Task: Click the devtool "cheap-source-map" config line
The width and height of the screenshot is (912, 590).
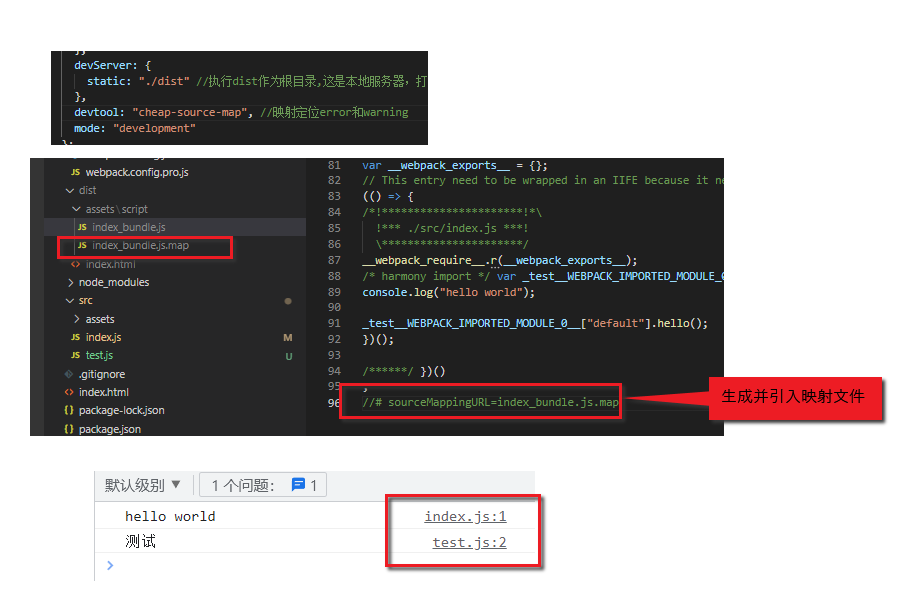Action: coord(241,112)
